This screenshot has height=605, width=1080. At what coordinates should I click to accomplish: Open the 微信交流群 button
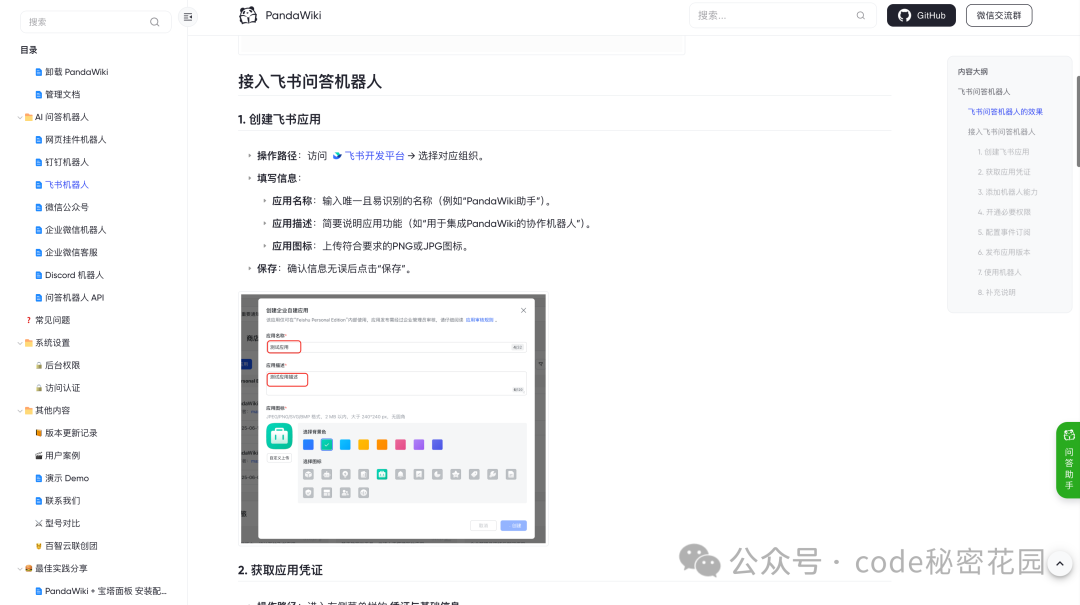click(999, 15)
